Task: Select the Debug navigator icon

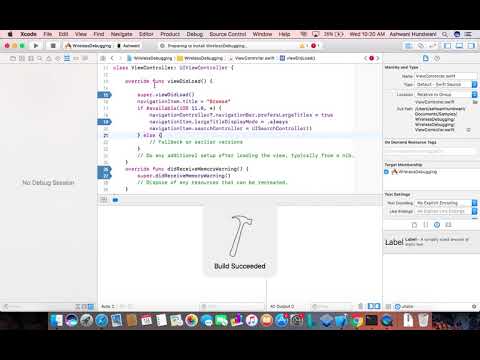Action: 67,58
